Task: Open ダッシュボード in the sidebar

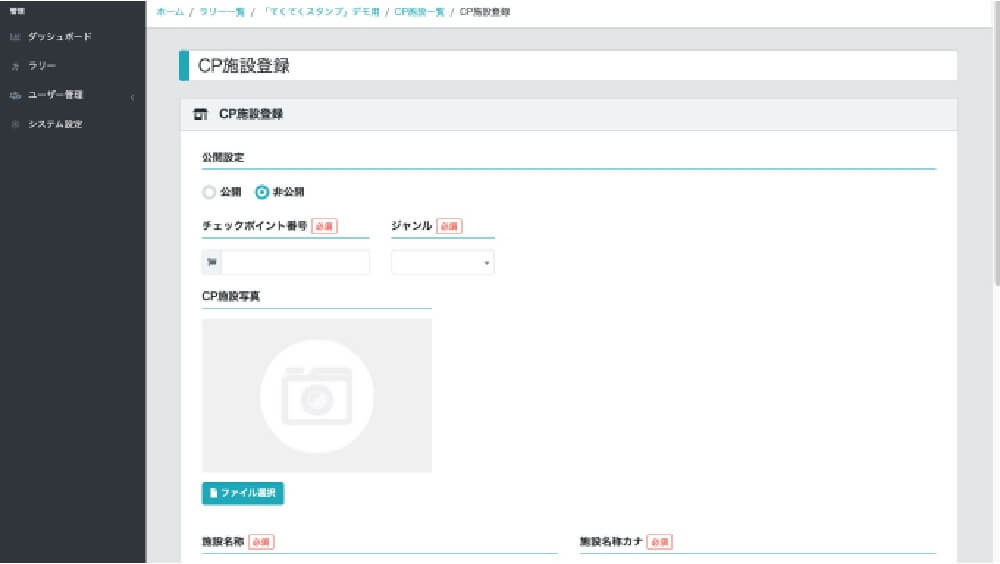Action: coord(59,36)
